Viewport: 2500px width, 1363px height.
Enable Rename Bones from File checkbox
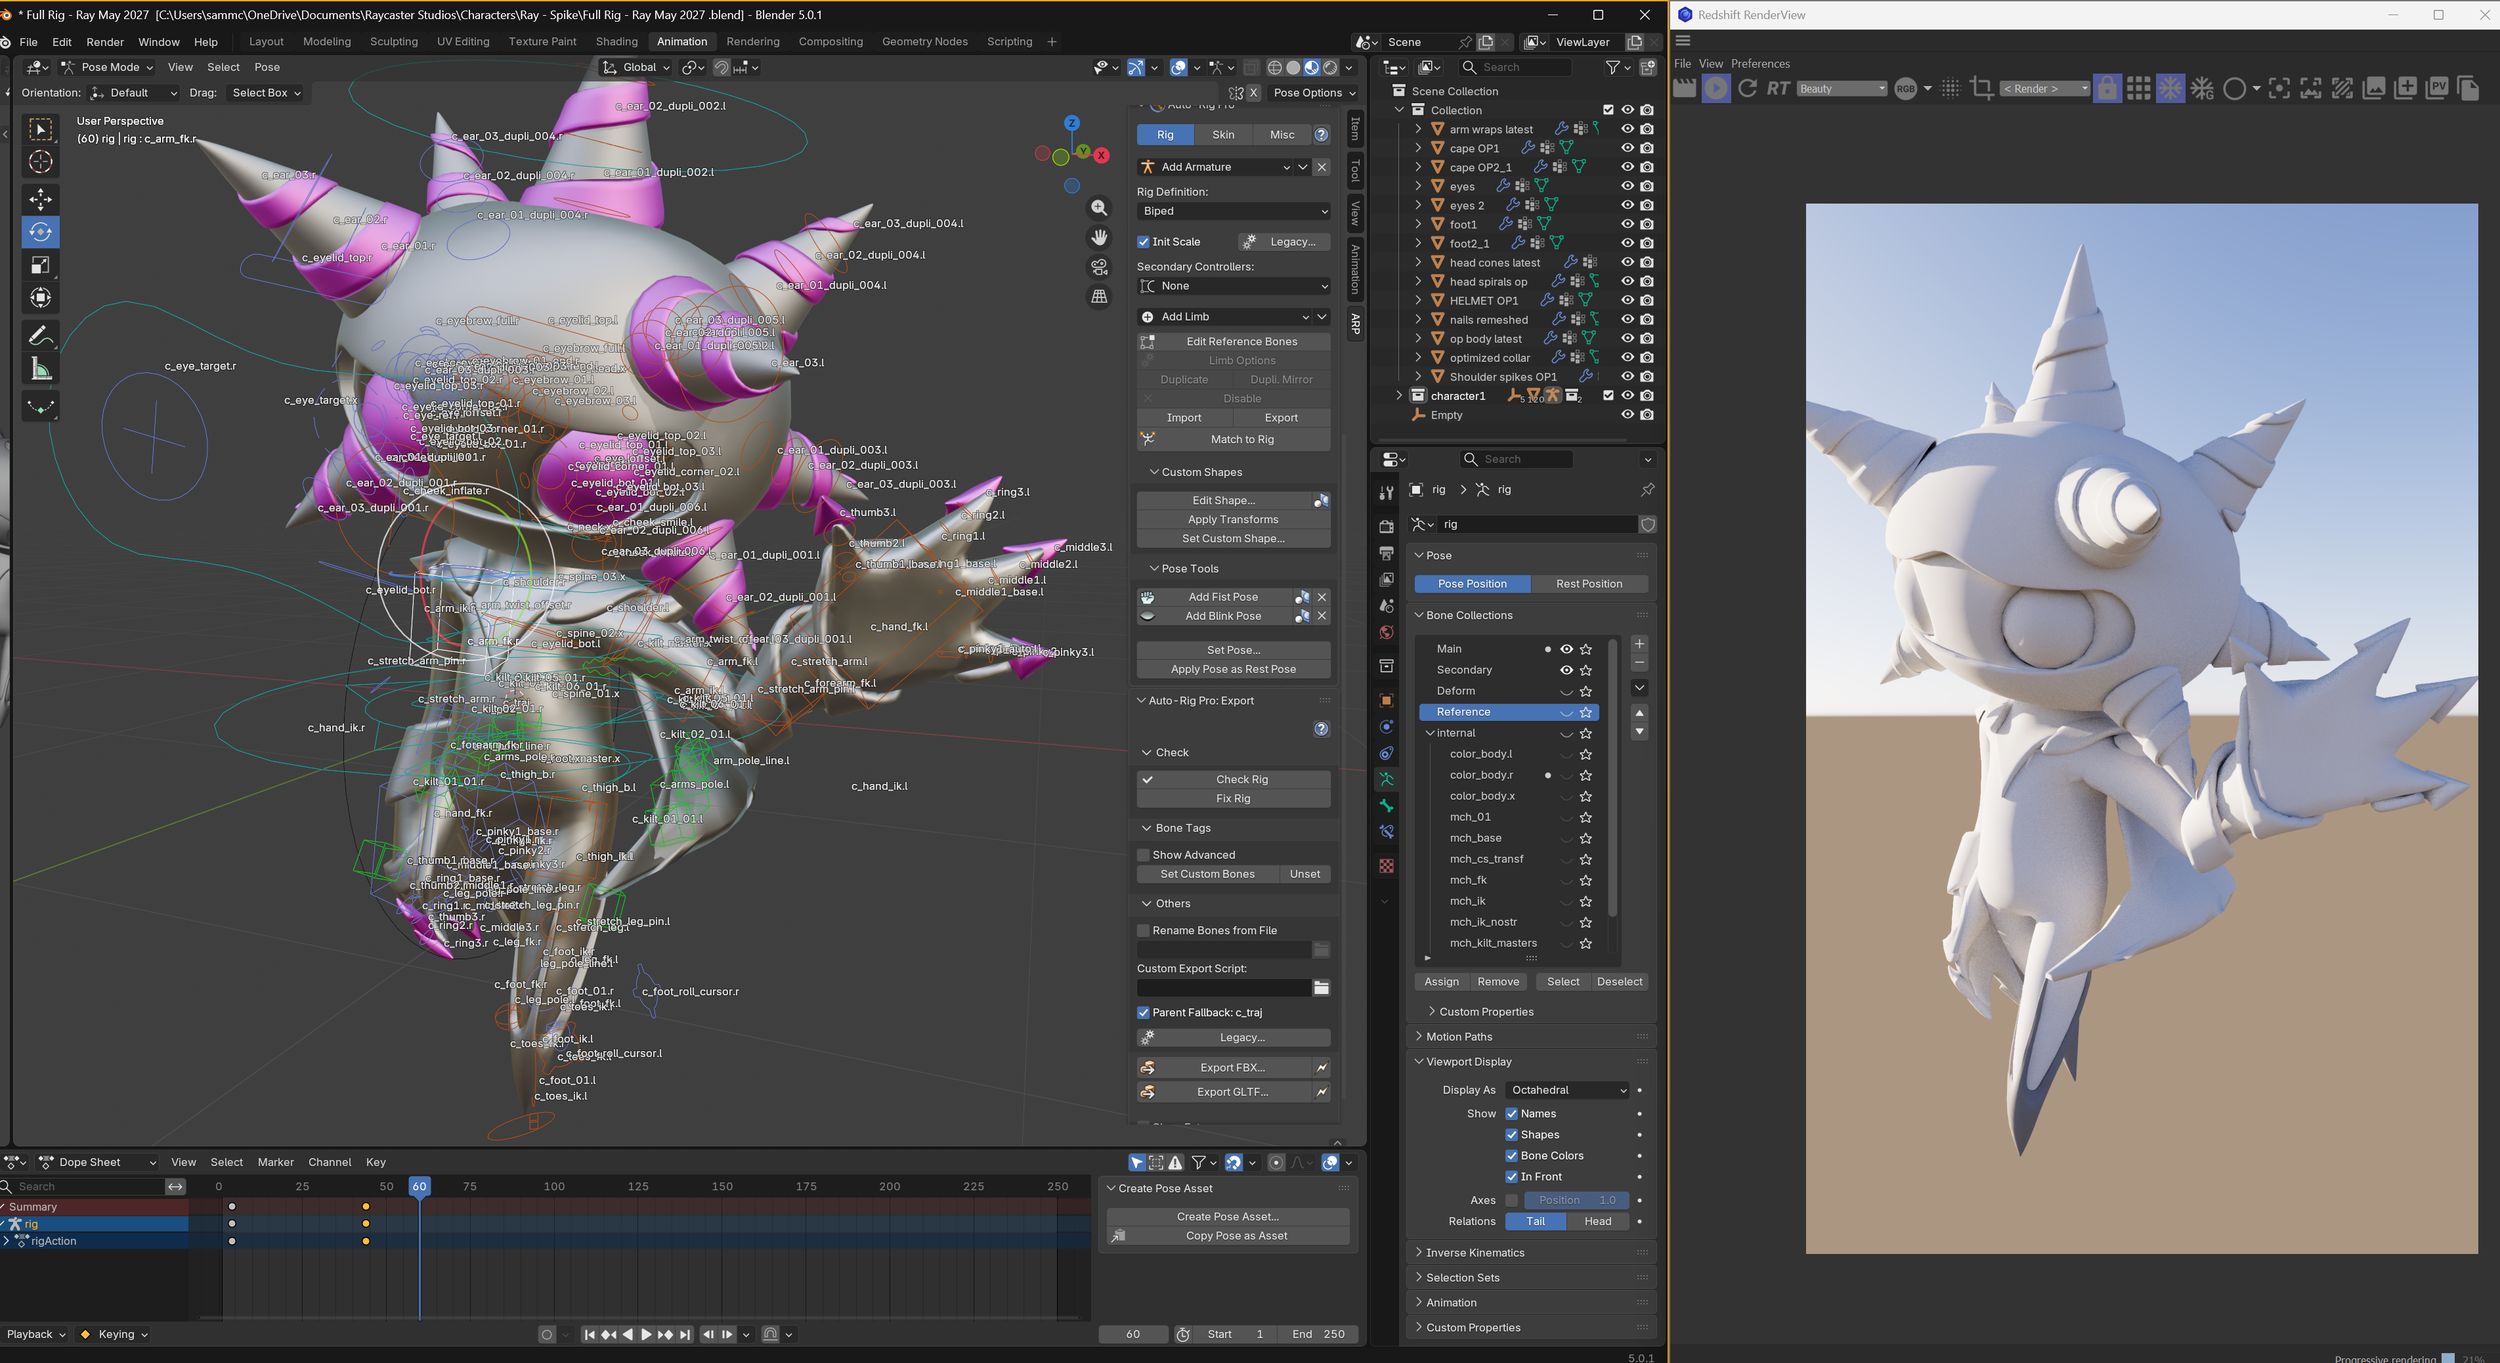1143,931
